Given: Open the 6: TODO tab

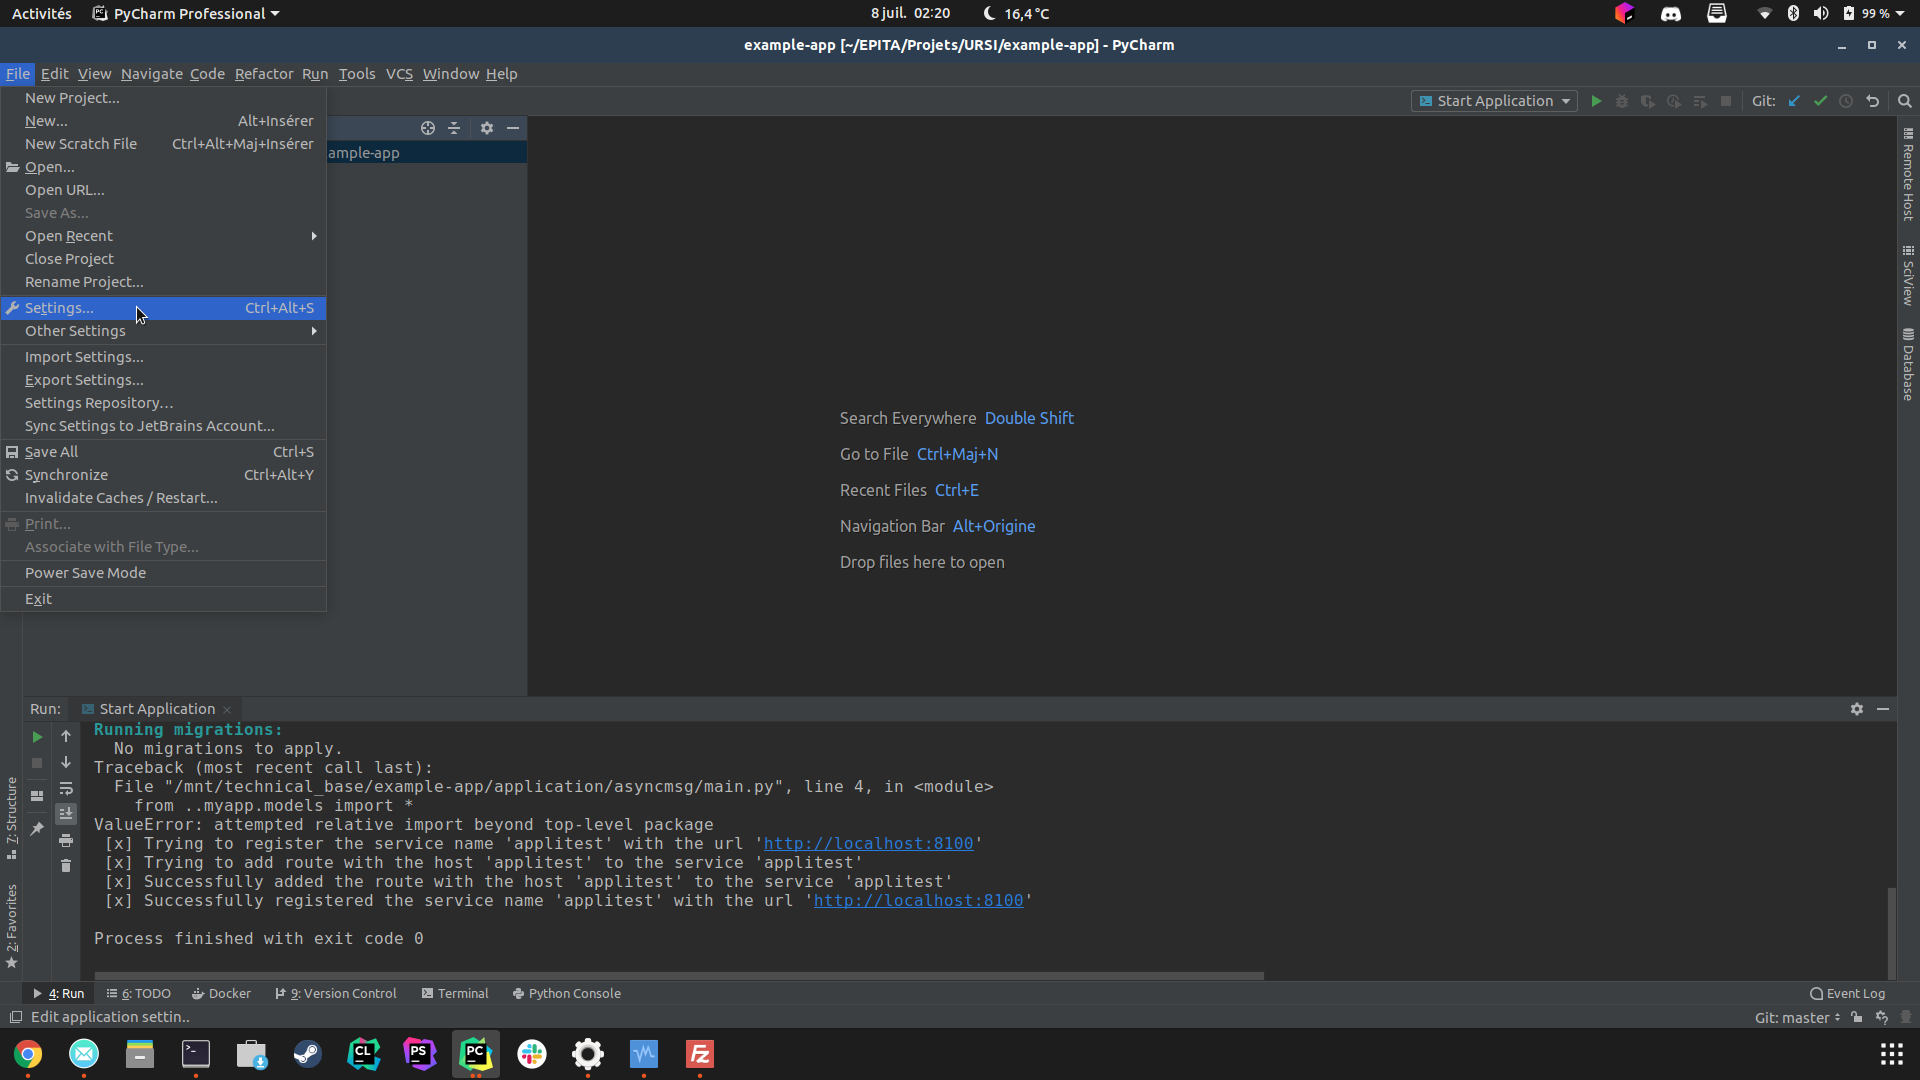Looking at the screenshot, I should point(139,994).
